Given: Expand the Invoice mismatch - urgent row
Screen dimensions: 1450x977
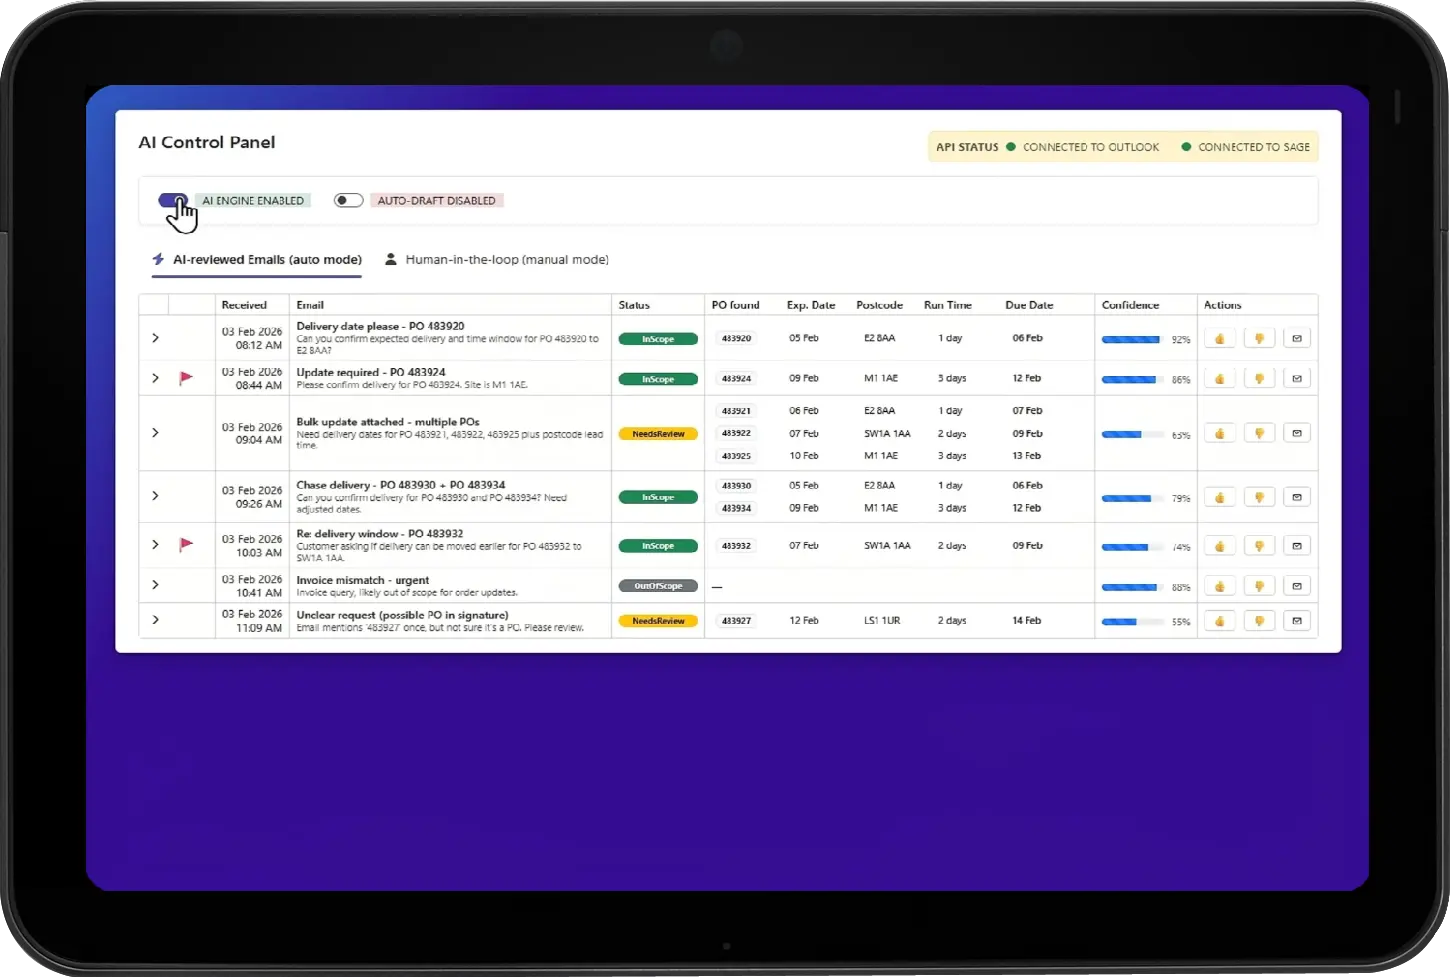Looking at the screenshot, I should tap(155, 585).
